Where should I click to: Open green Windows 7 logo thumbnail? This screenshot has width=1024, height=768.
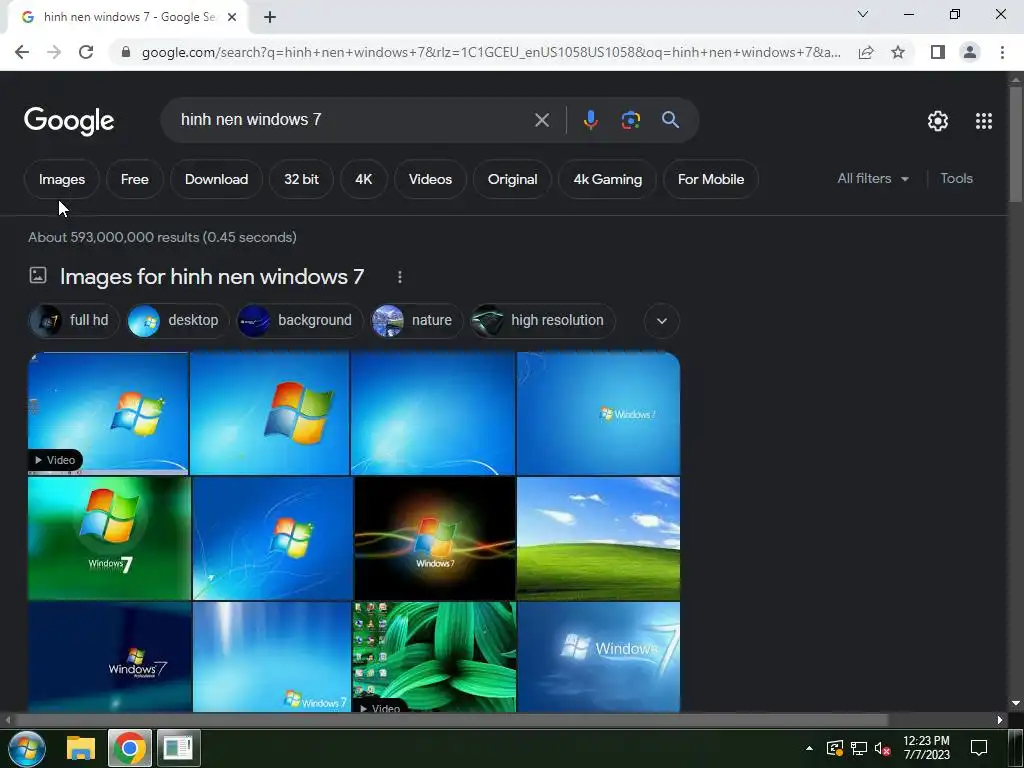click(110, 538)
